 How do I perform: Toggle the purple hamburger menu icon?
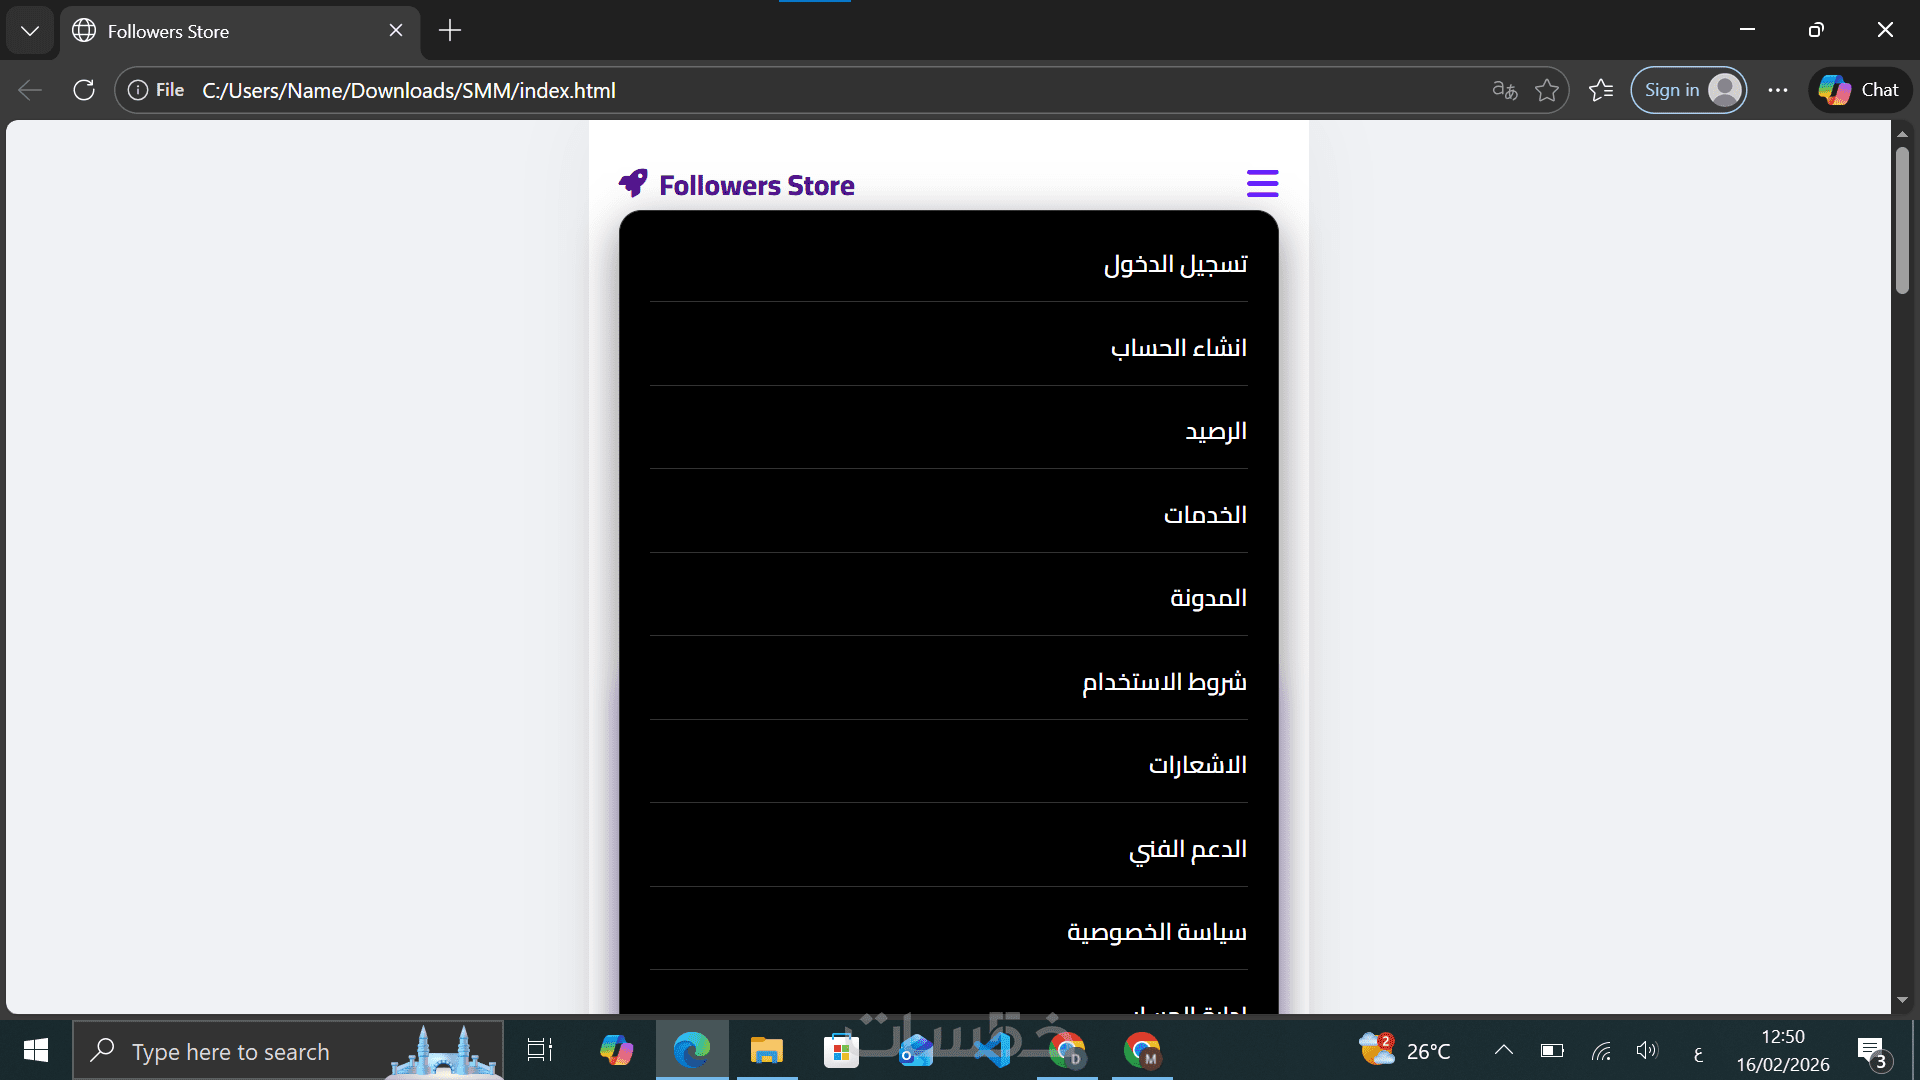tap(1262, 183)
